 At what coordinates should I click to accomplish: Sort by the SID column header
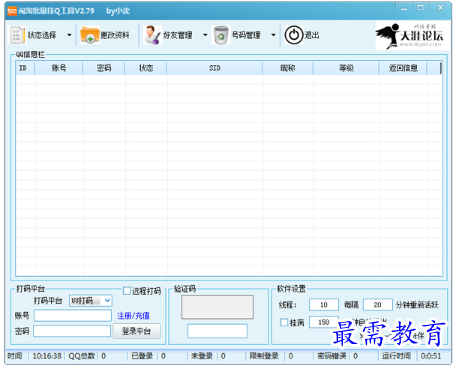215,68
